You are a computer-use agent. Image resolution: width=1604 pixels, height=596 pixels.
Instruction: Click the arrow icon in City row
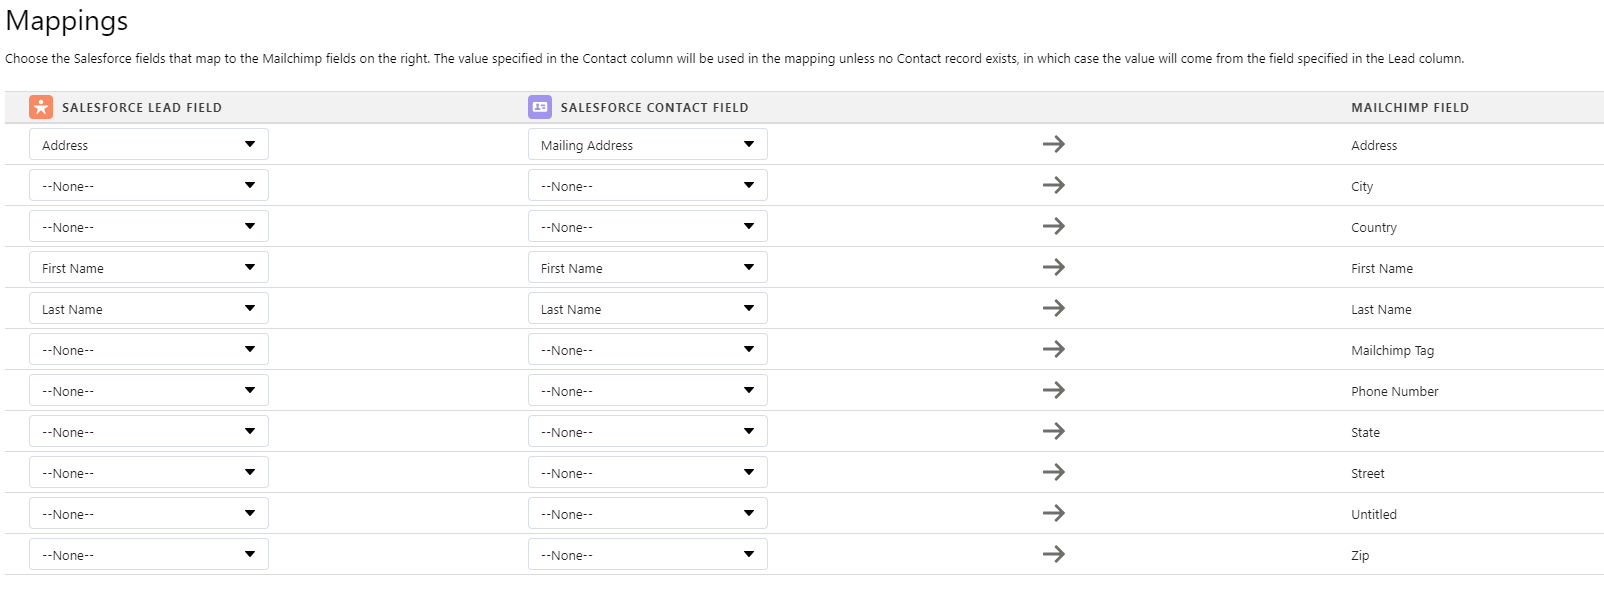1053,185
